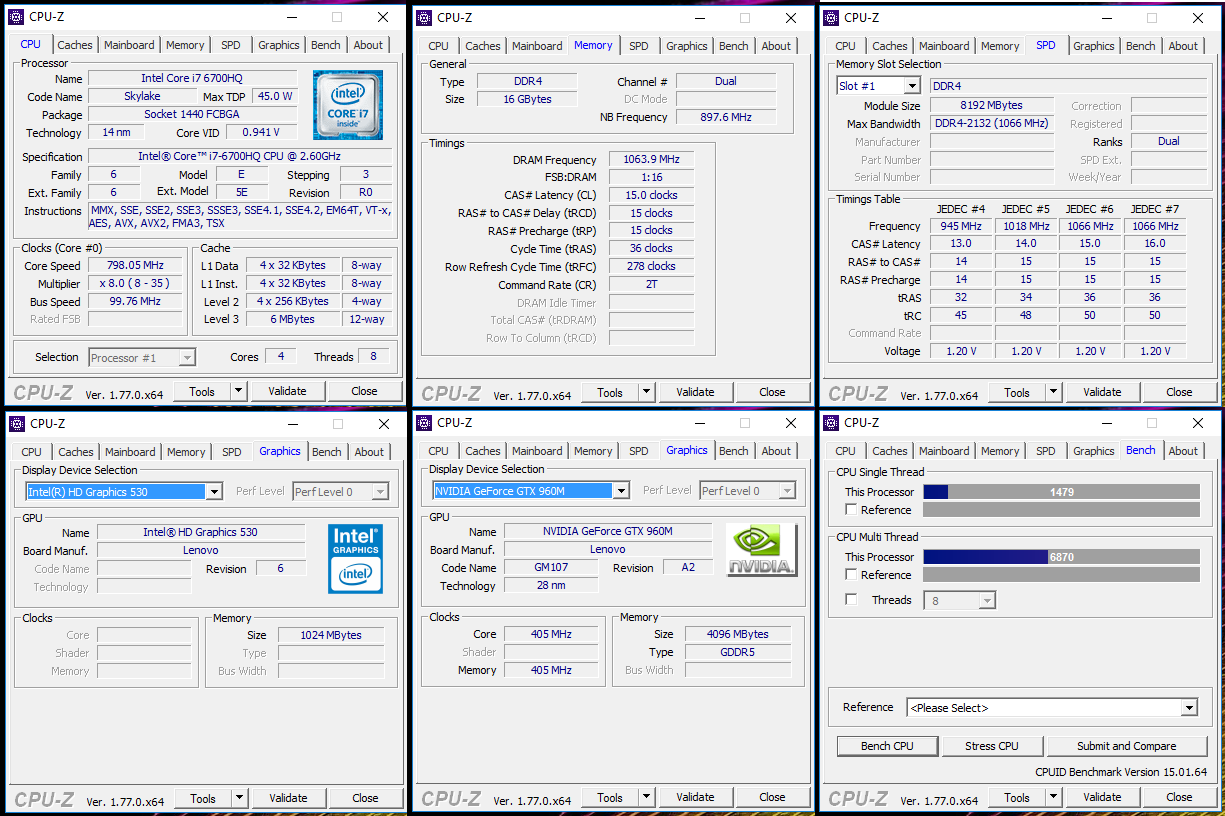This screenshot has width=1225, height=816.
Task: Switch to Caches tab in the CPU tab window
Action: click(x=75, y=45)
